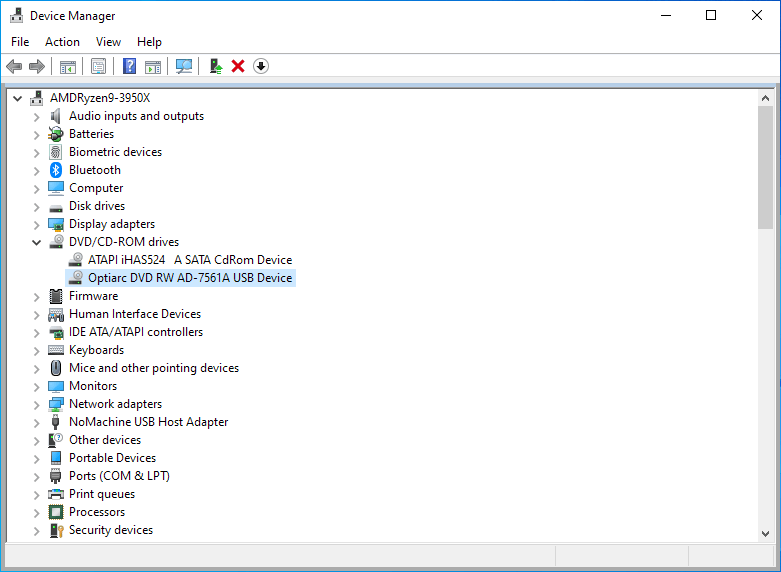Click the Security devices key icon
This screenshot has height=572, width=781.
coord(57,530)
